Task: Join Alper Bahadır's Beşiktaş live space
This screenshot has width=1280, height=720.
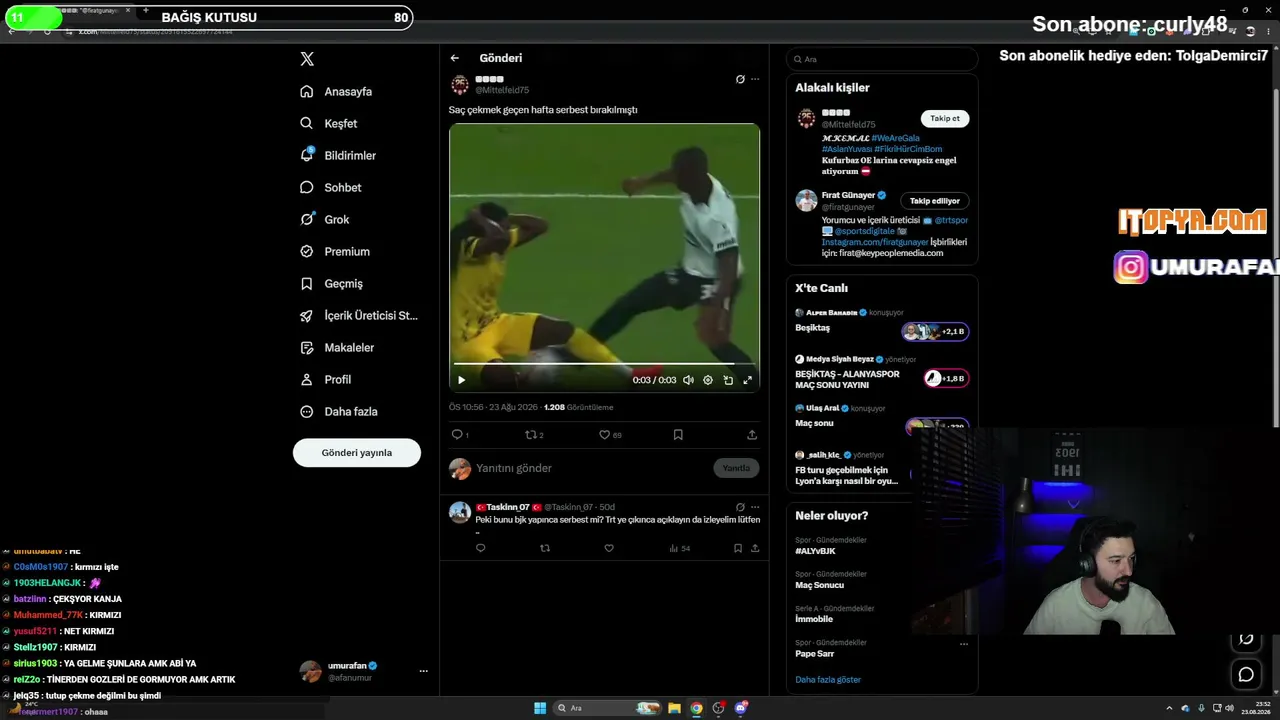Action: [935, 331]
